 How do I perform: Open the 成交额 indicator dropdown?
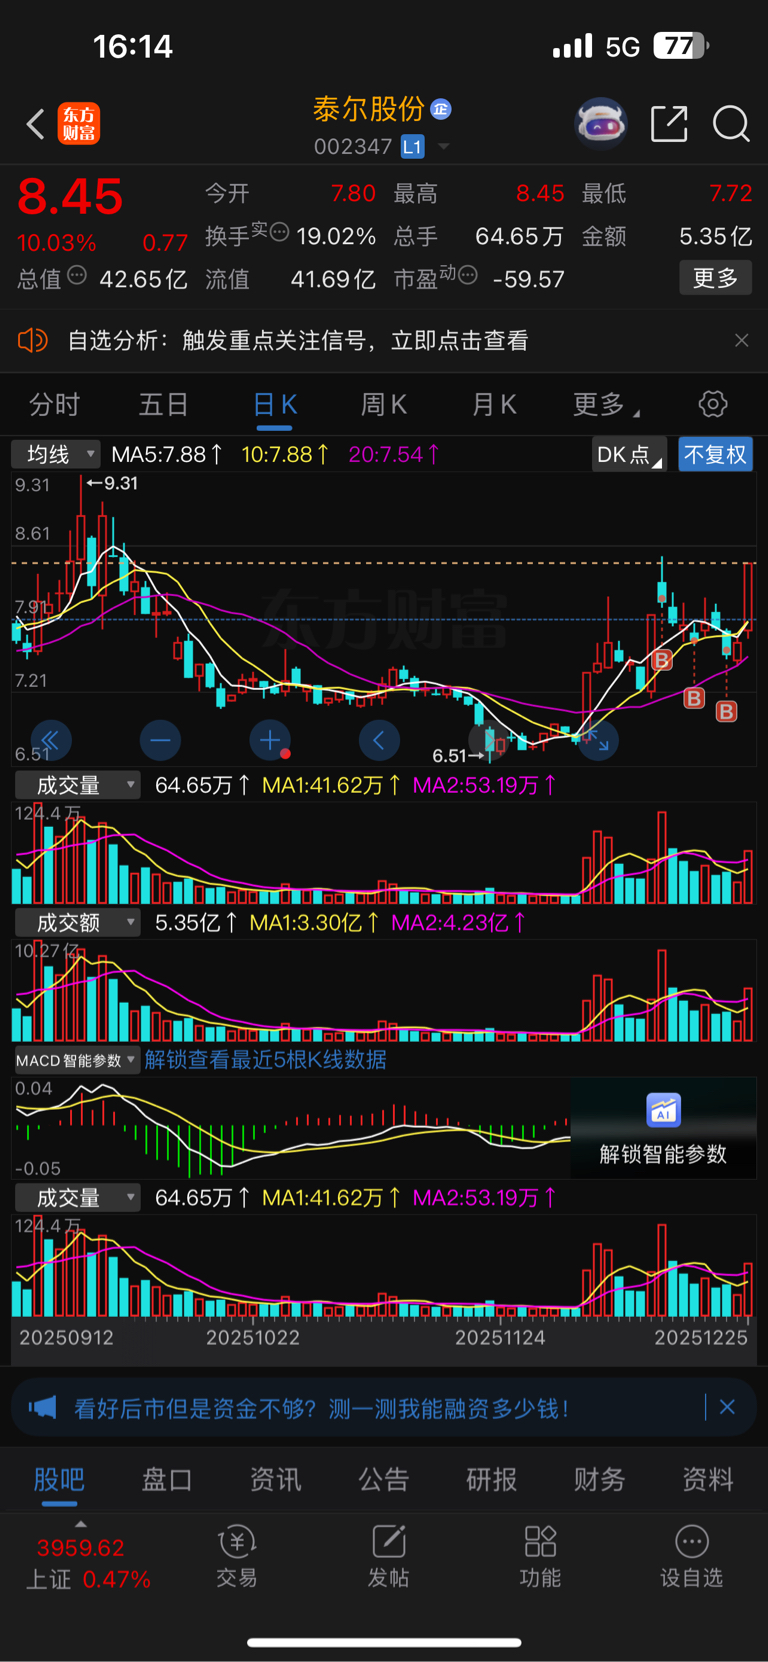pyautogui.click(x=77, y=923)
